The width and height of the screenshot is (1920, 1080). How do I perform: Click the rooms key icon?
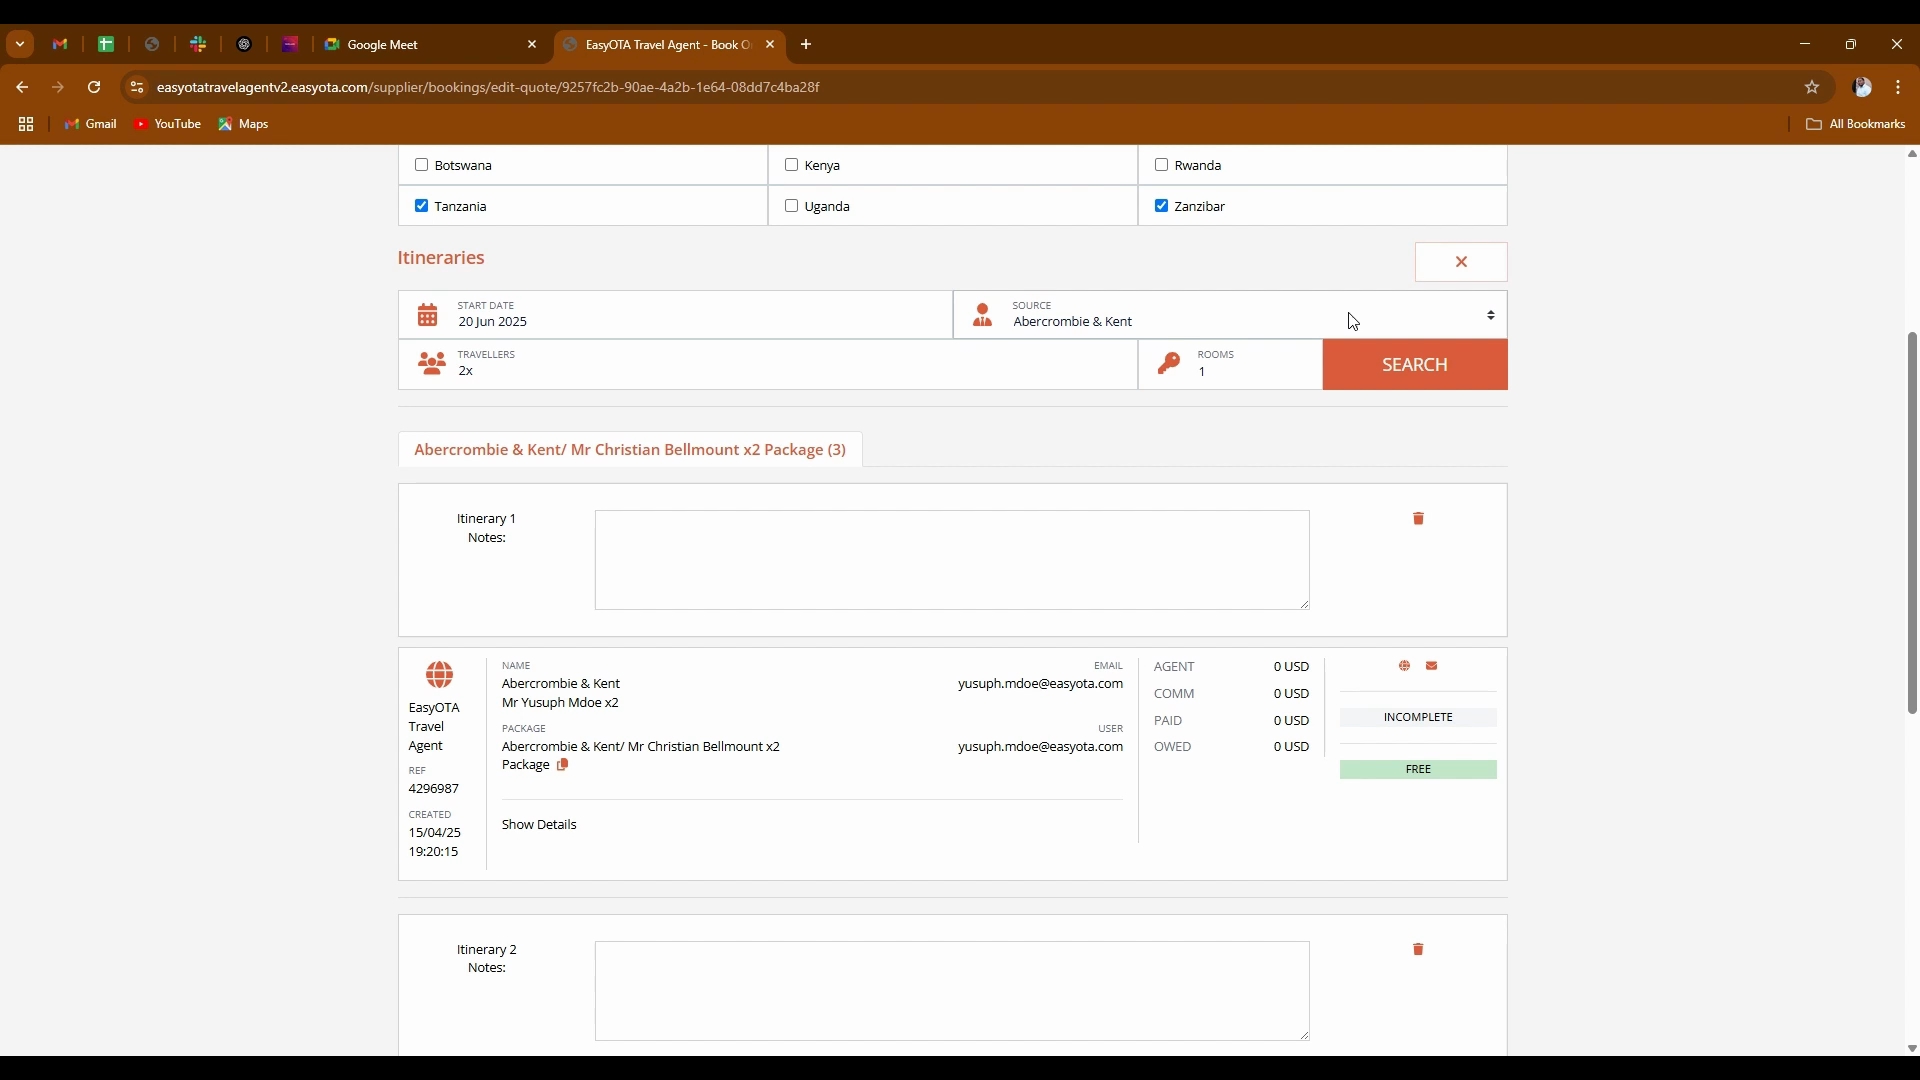[x=1169, y=363]
